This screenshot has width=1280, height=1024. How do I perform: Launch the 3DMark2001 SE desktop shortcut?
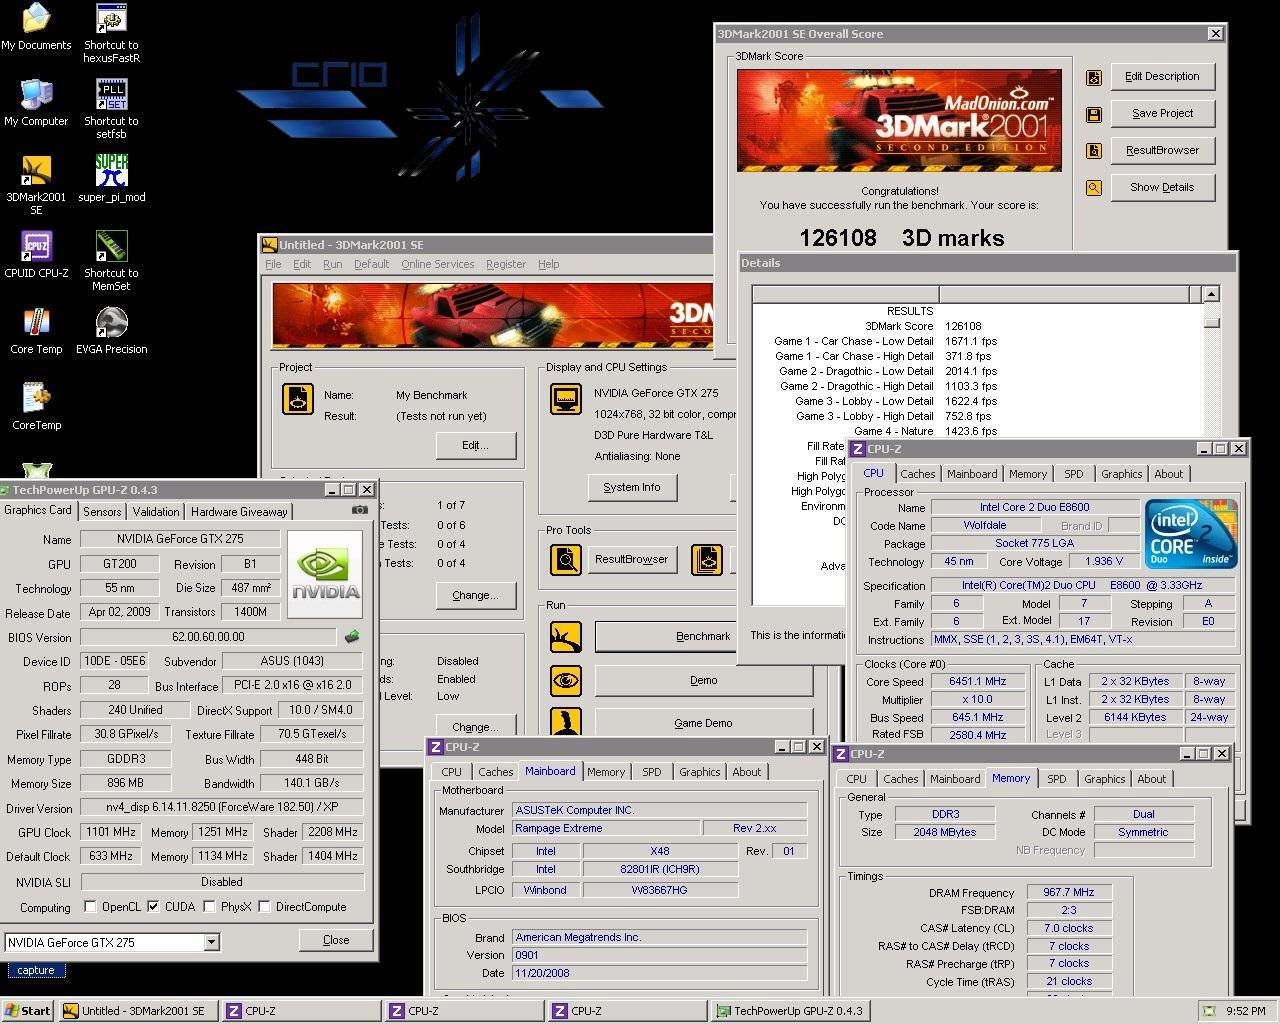36,171
